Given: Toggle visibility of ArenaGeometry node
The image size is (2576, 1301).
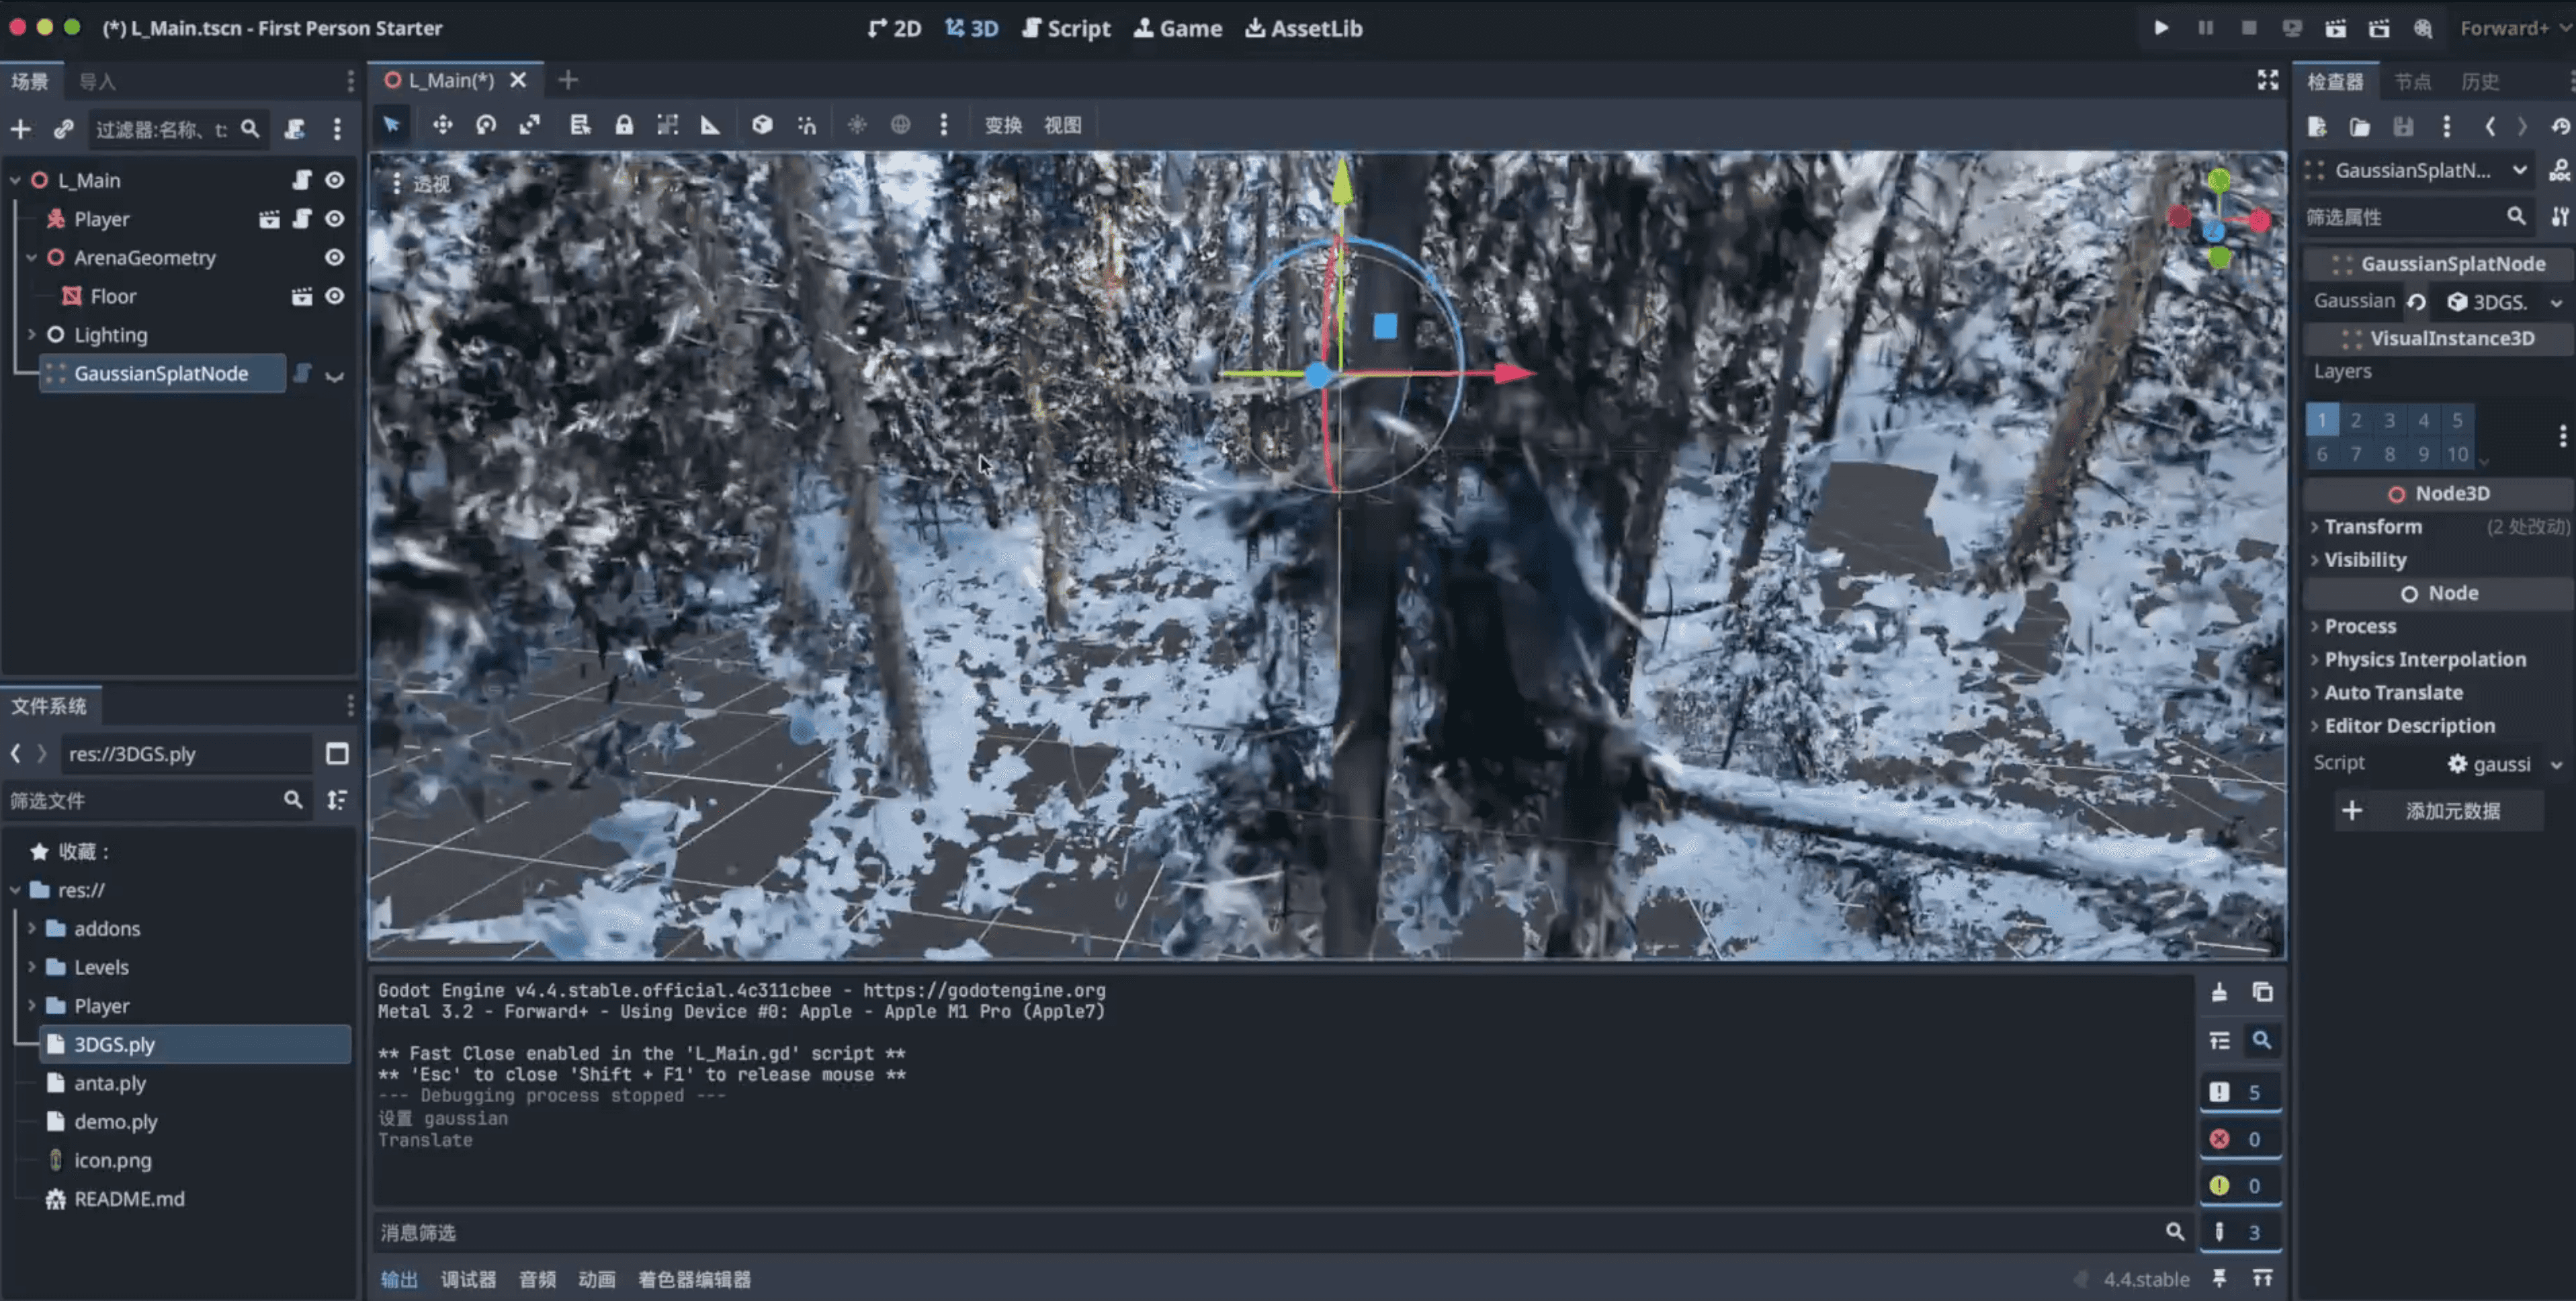Looking at the screenshot, I should [335, 257].
